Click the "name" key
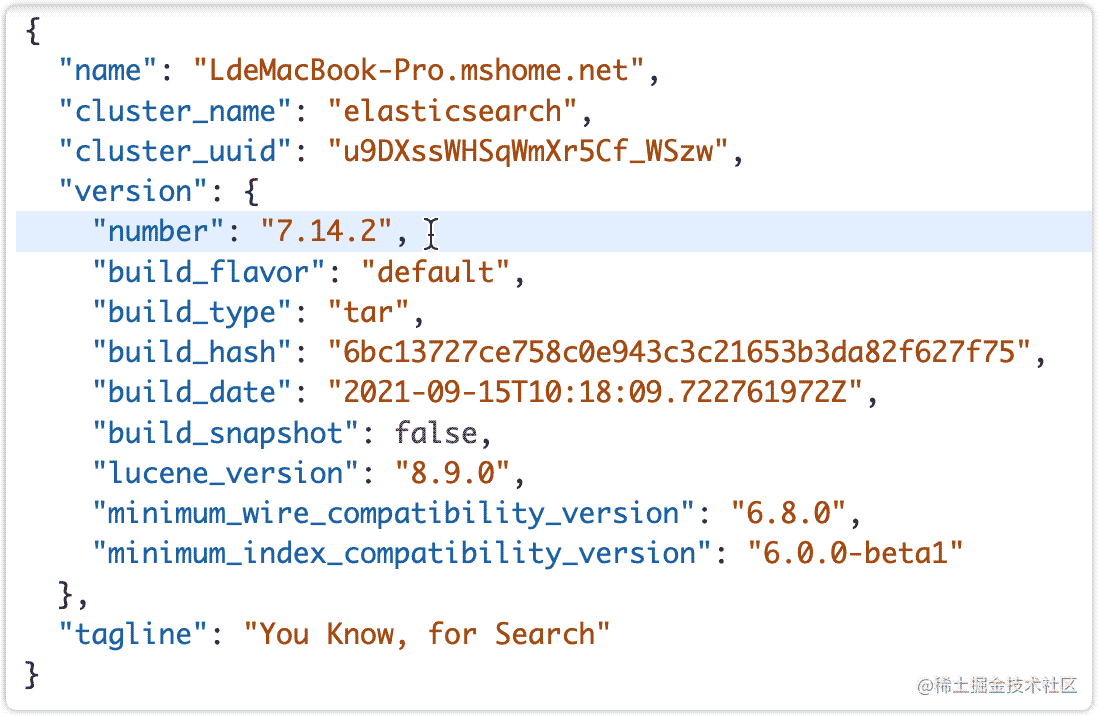Viewport: 1098px width, 716px height. 109,71
